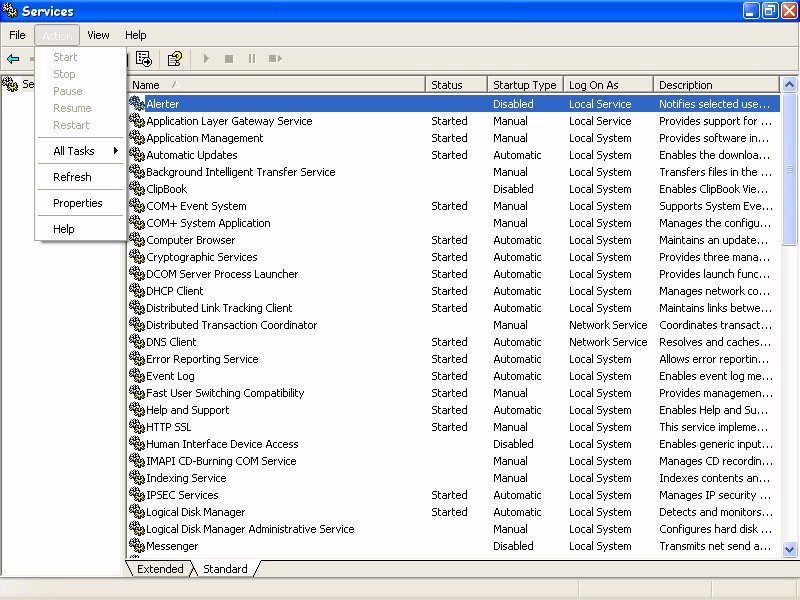
Task: Maximize or restore the Services window
Action: [x=770, y=10]
